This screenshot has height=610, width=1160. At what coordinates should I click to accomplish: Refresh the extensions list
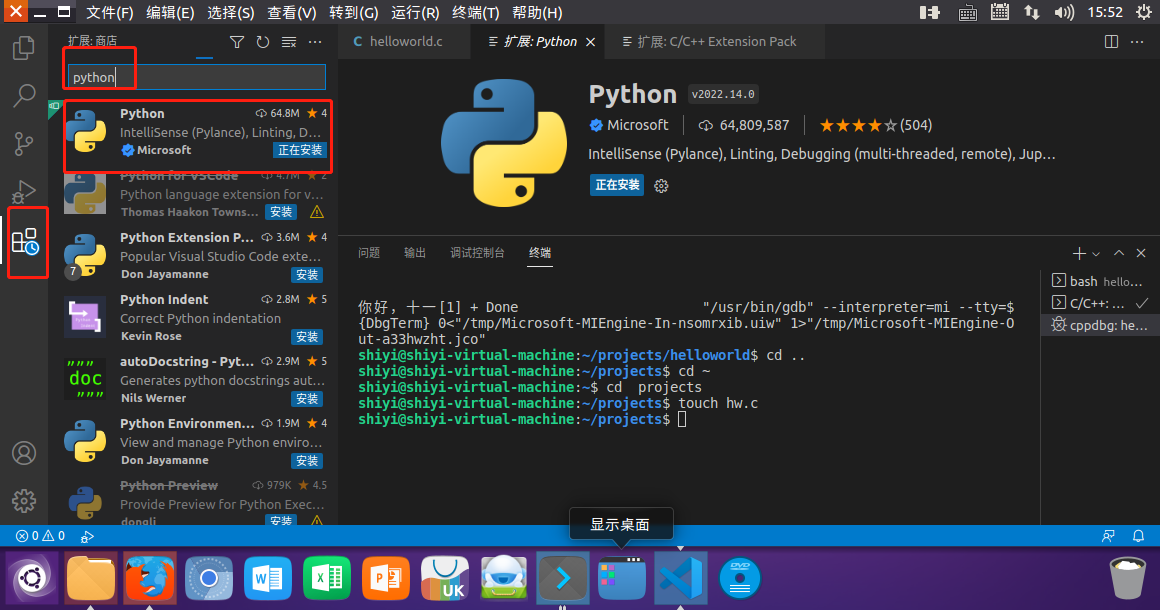[x=263, y=42]
